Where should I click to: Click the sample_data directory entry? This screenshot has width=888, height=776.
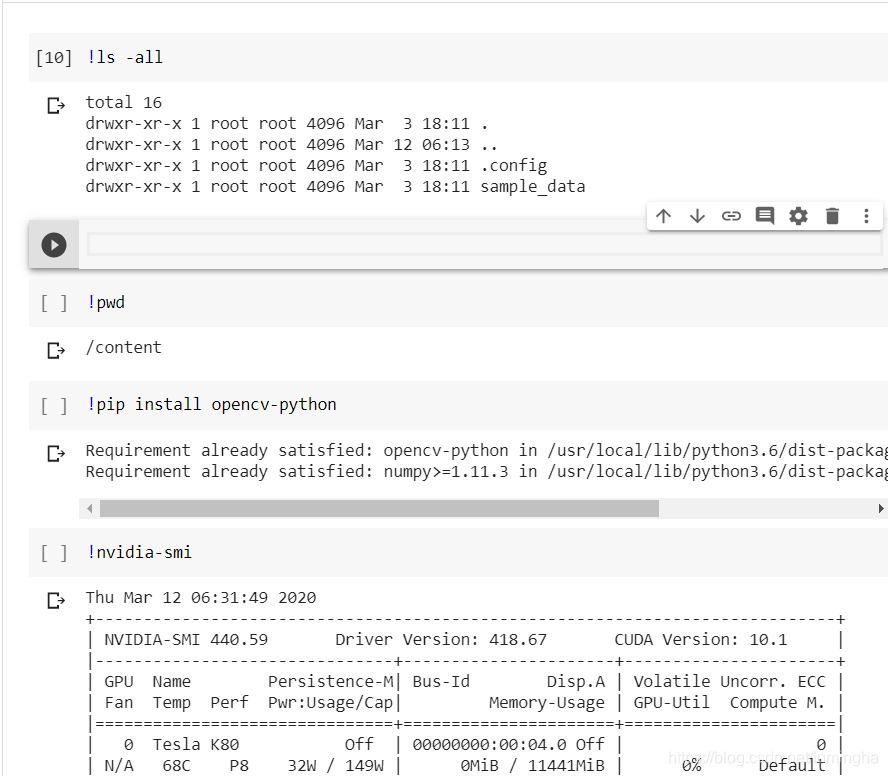click(x=533, y=186)
